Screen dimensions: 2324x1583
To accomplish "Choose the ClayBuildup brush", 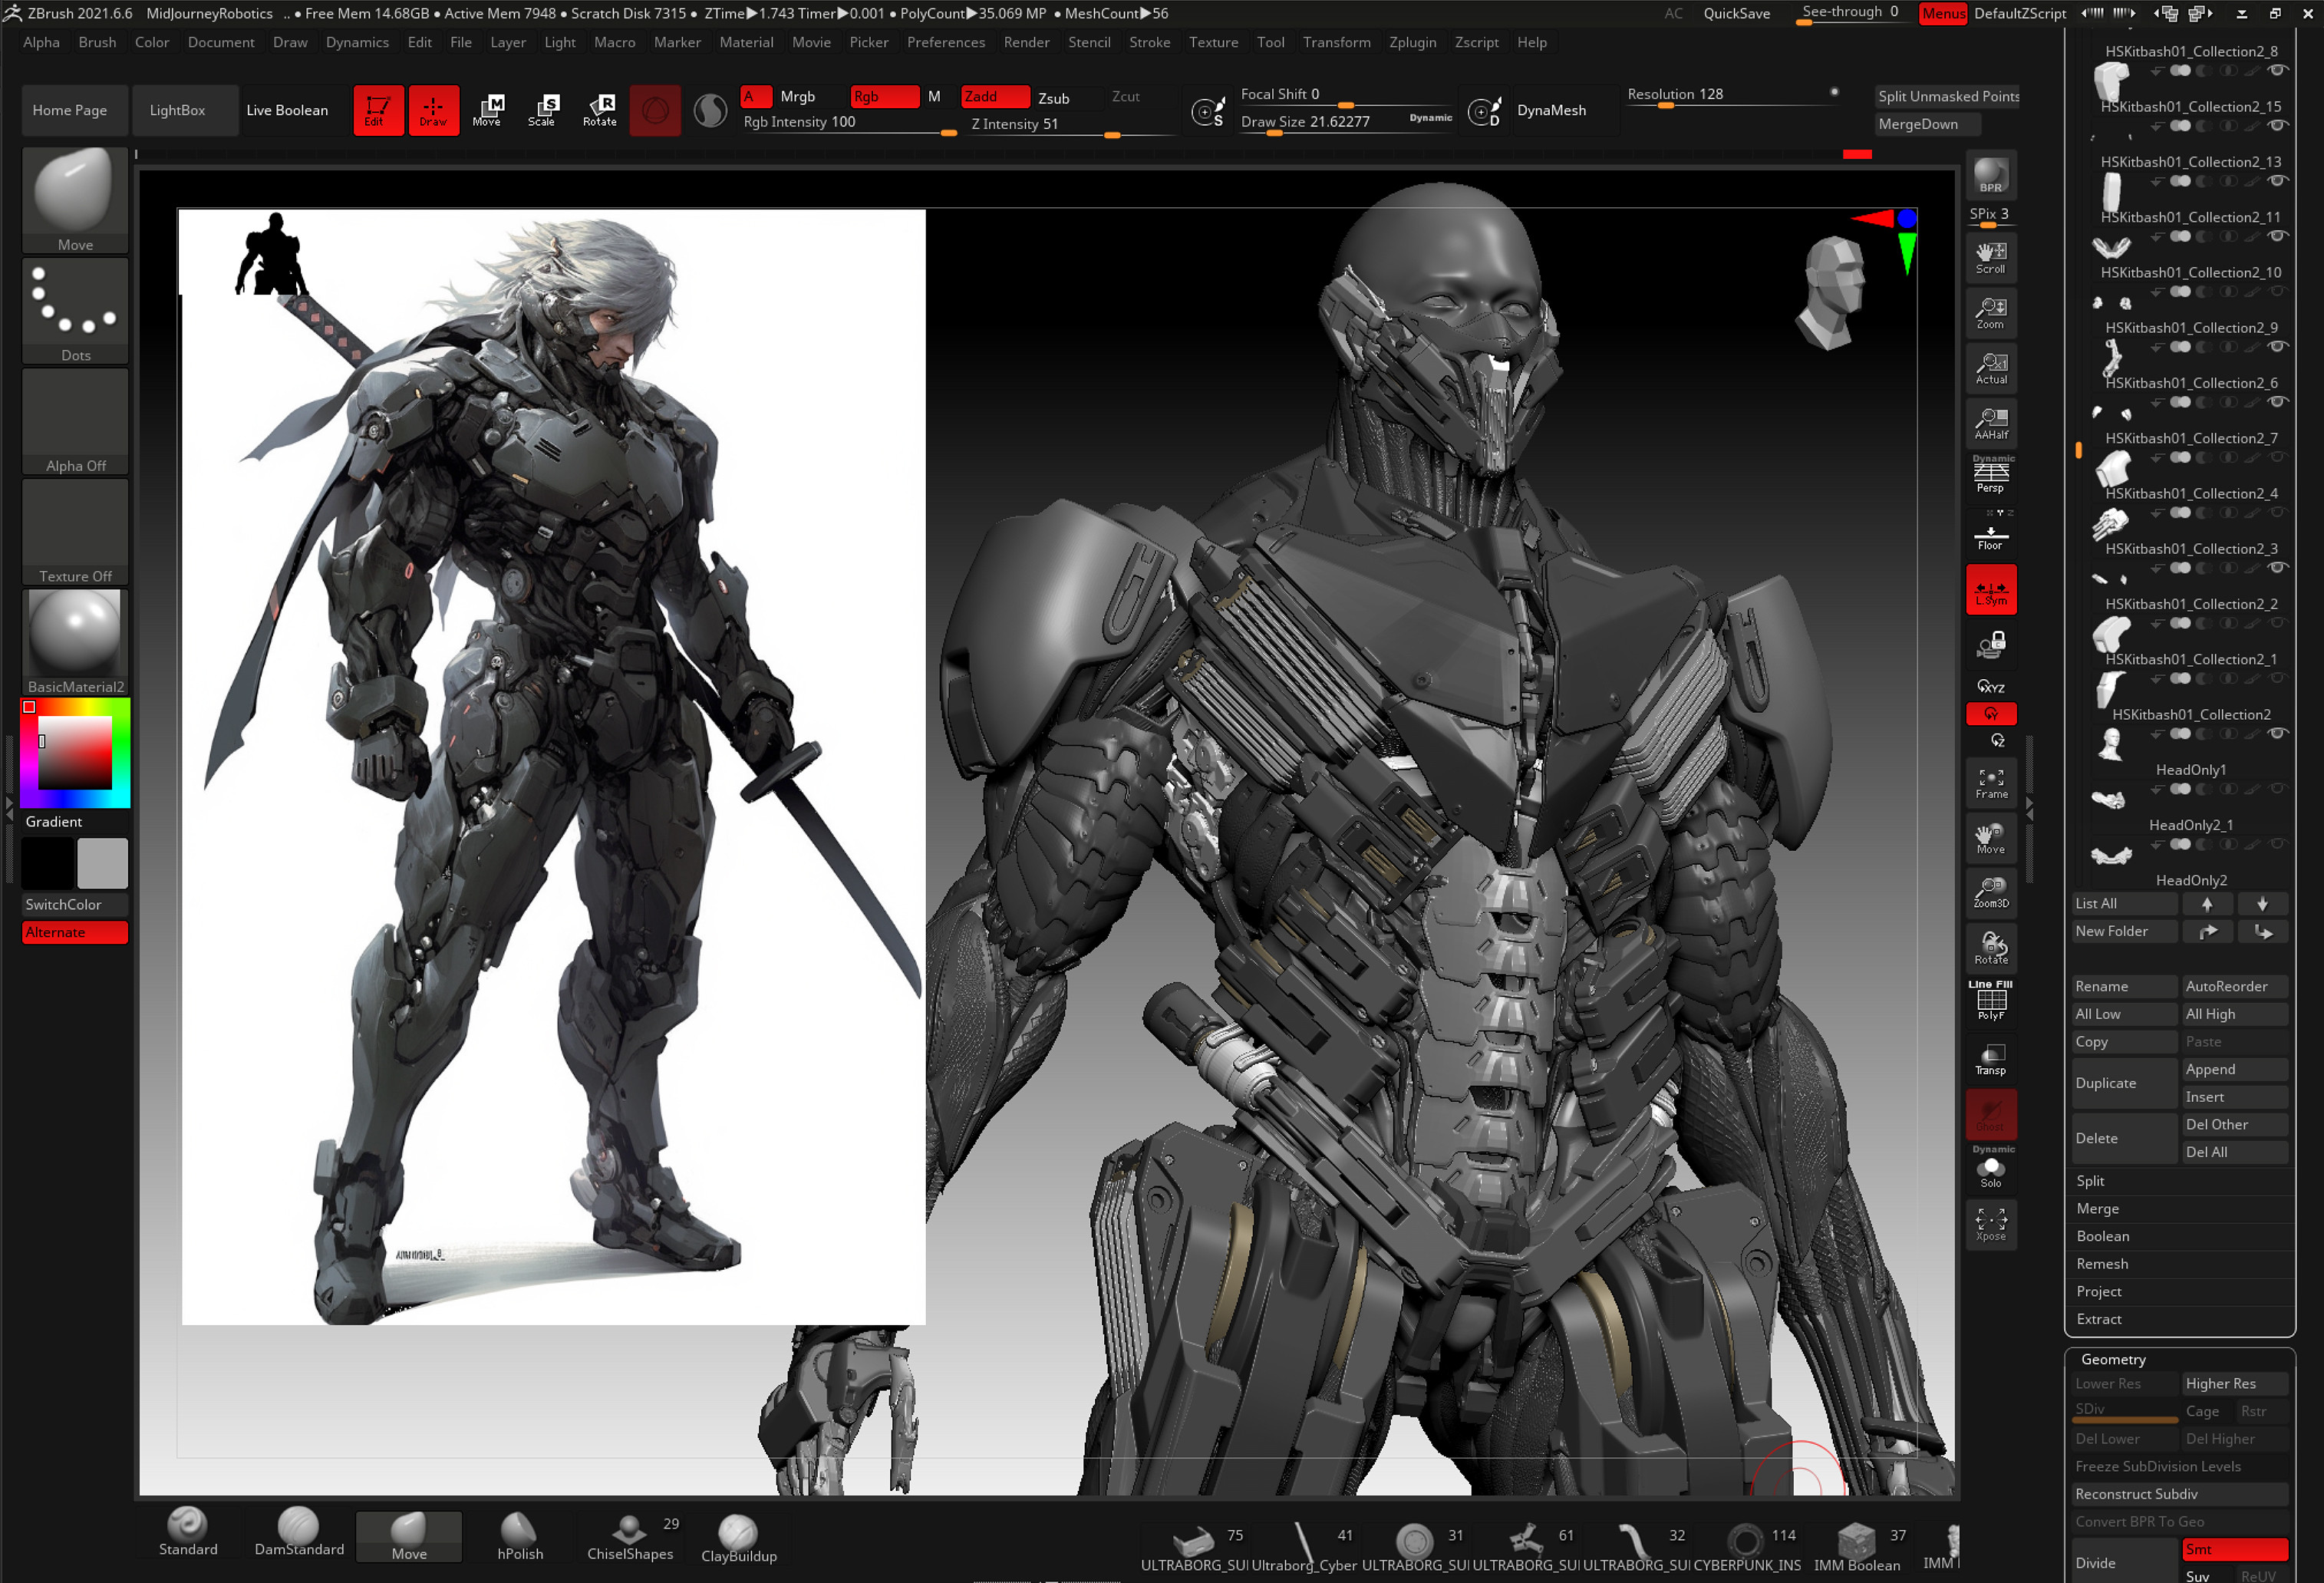I will point(738,1538).
